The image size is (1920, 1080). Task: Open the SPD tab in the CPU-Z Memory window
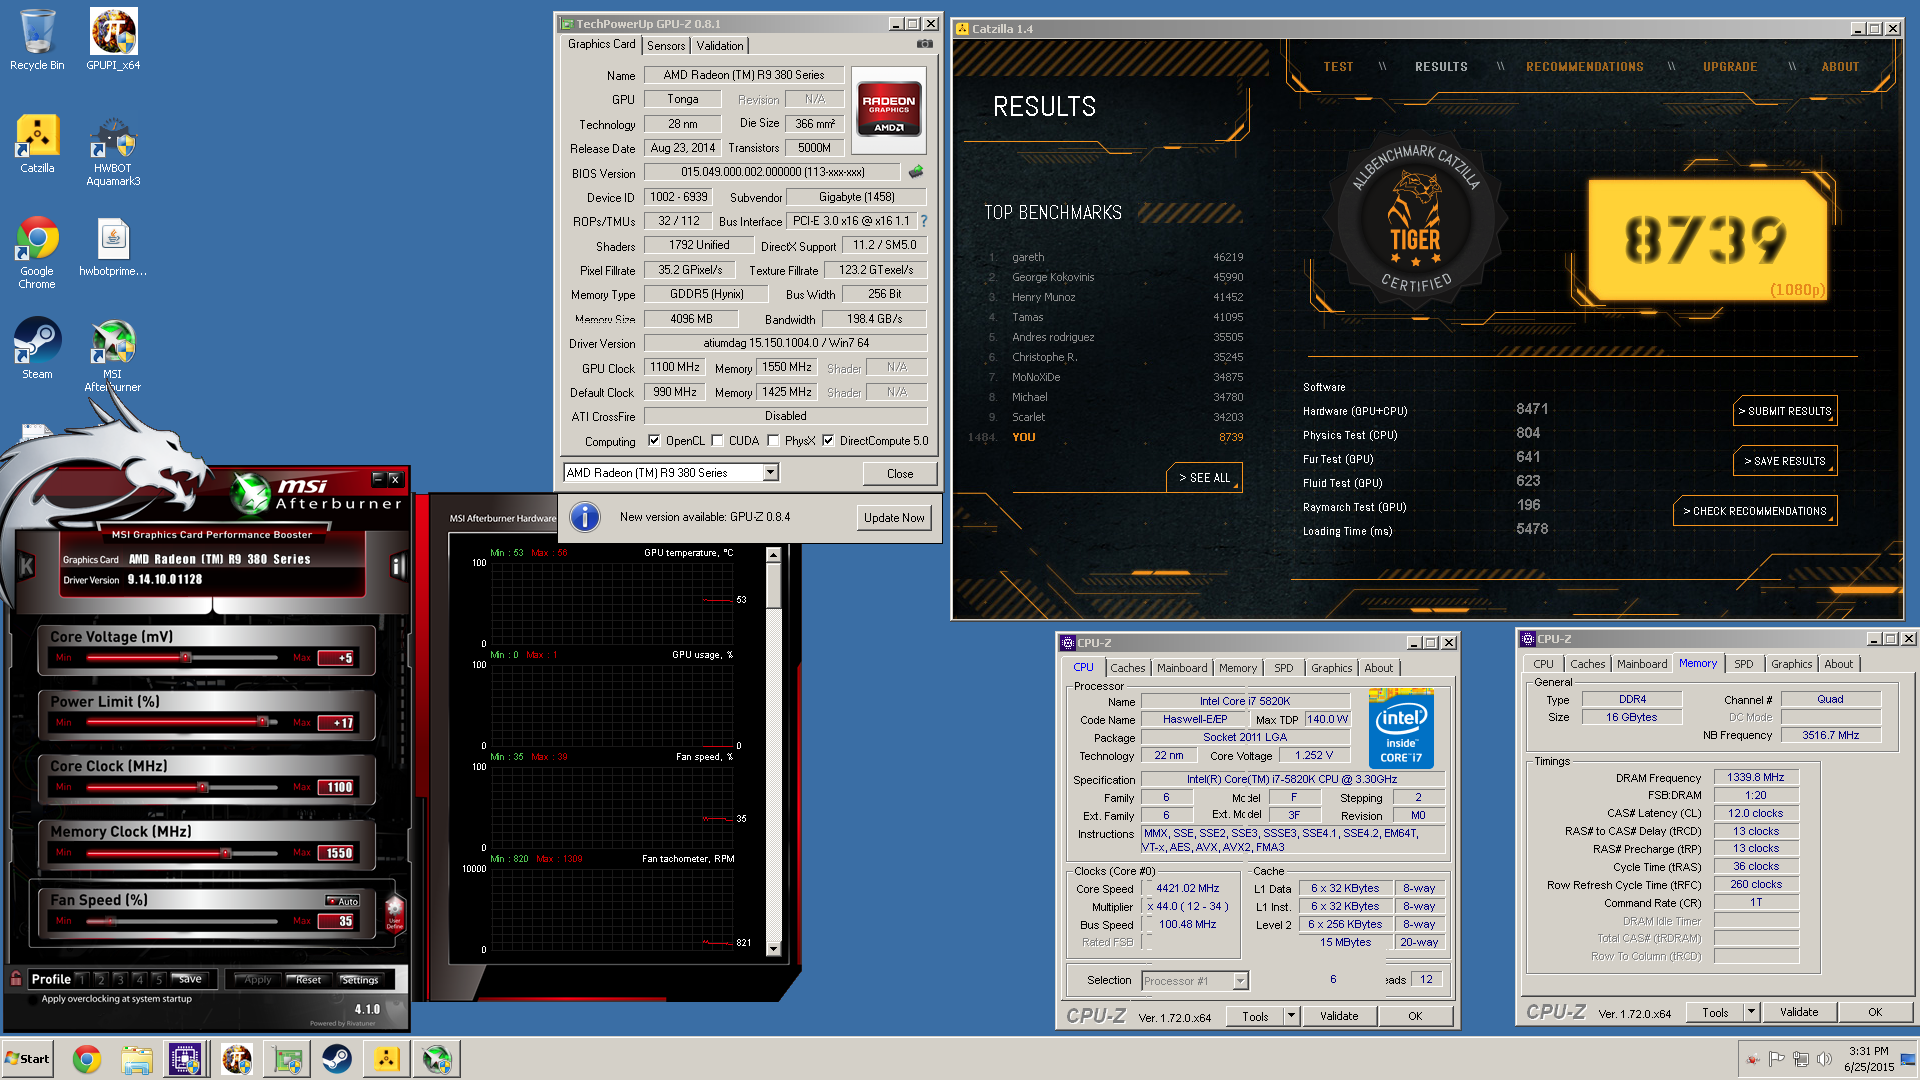pyautogui.click(x=1743, y=664)
